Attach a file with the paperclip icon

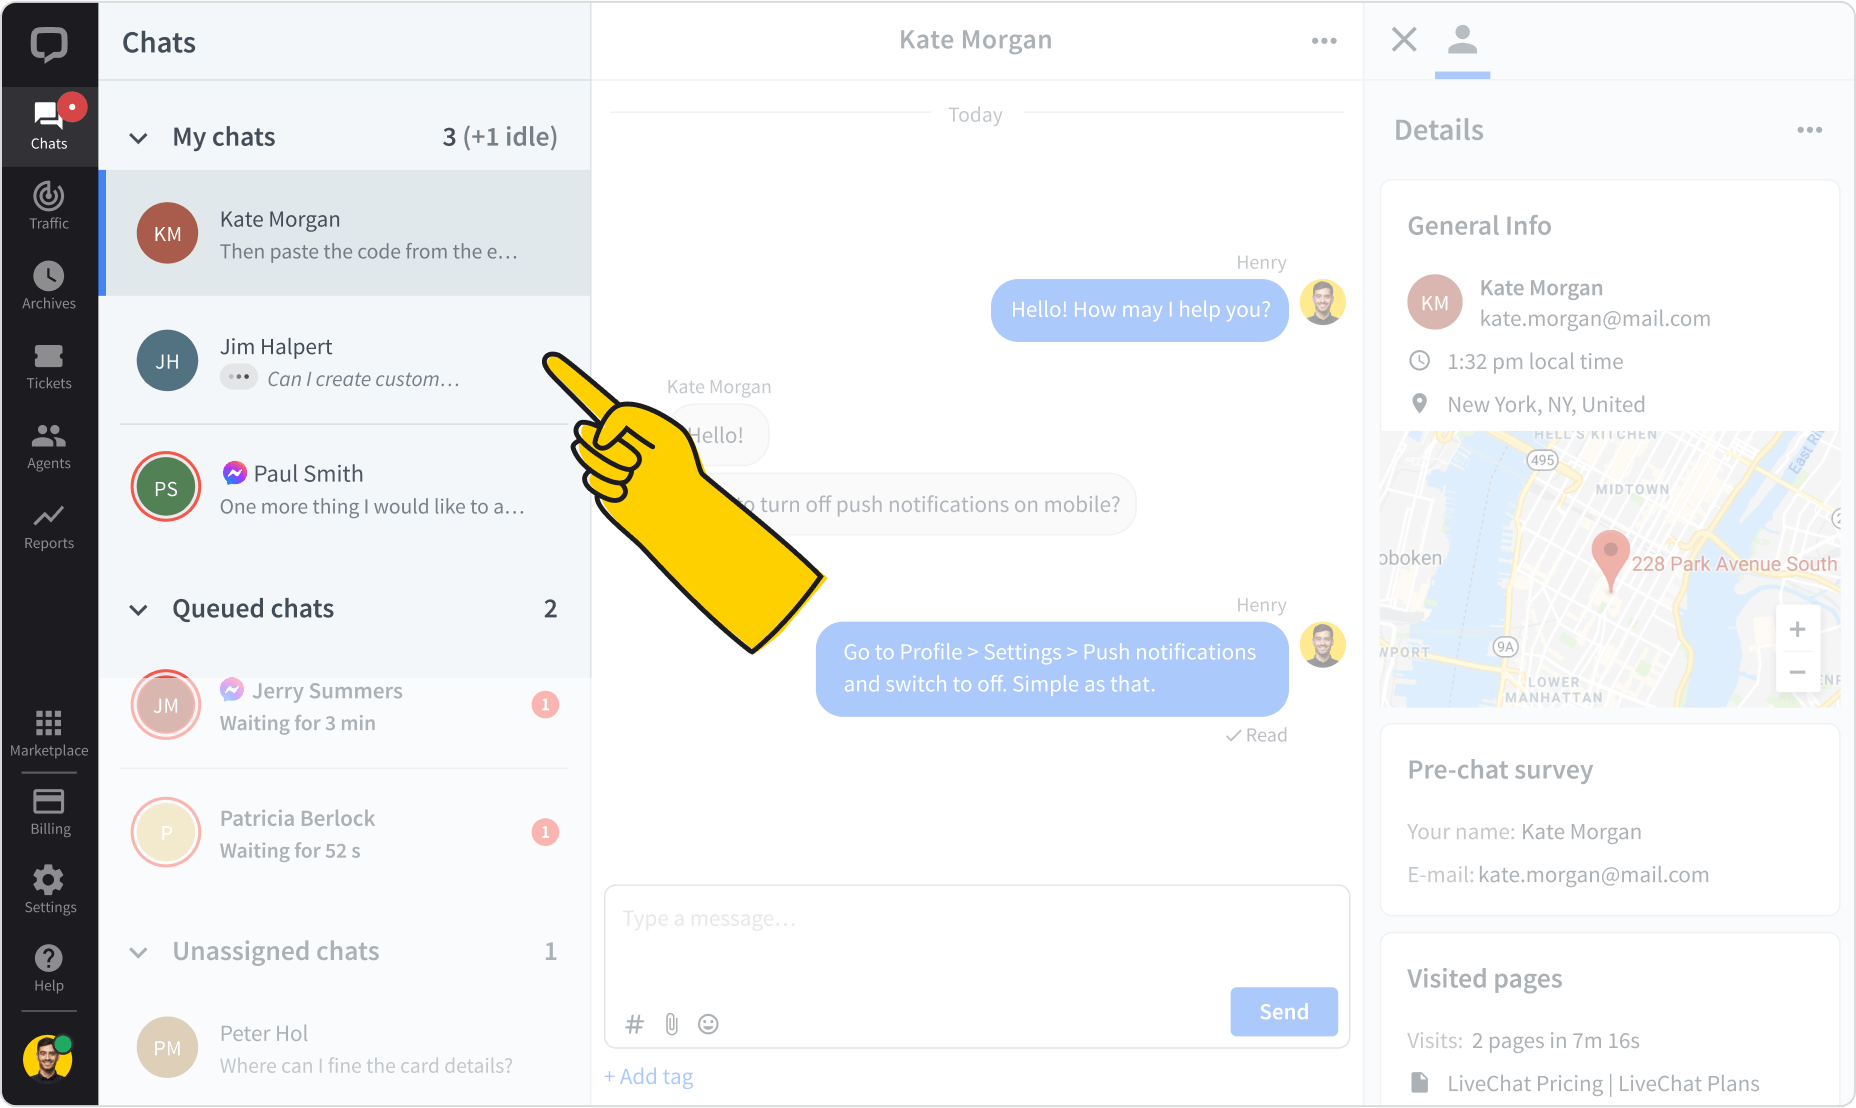point(671,1023)
